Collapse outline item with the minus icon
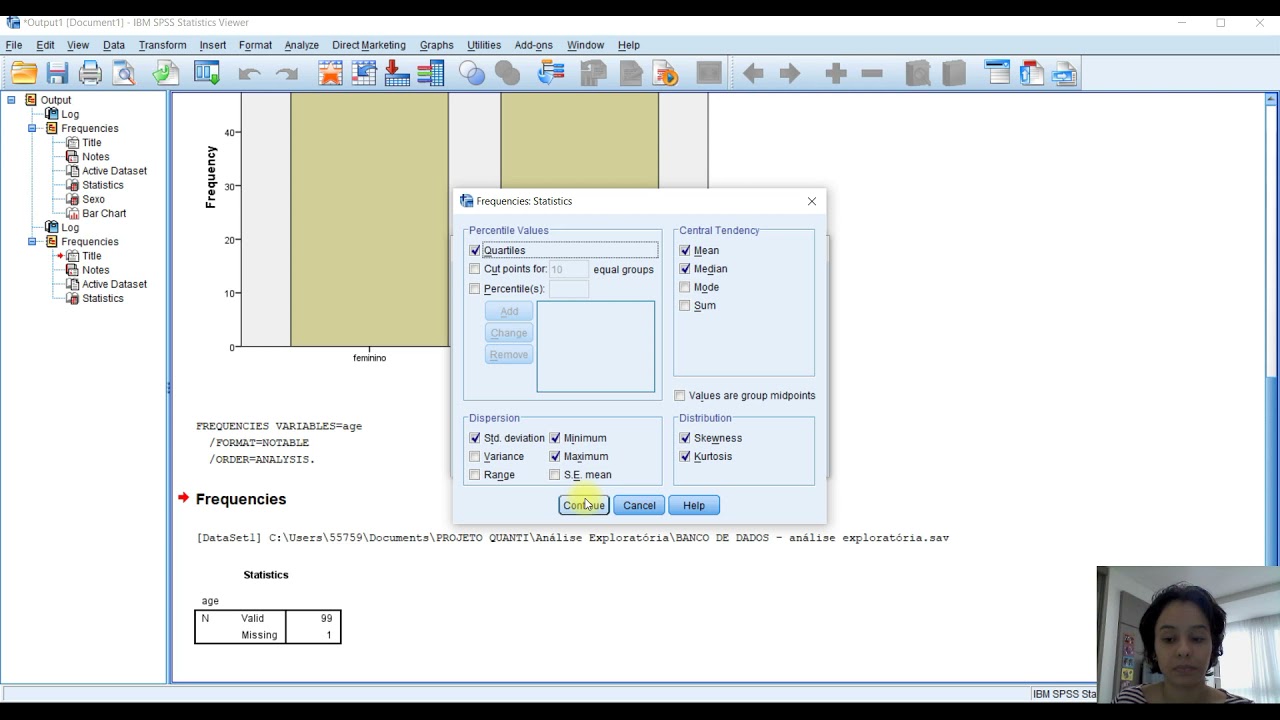 coord(872,73)
